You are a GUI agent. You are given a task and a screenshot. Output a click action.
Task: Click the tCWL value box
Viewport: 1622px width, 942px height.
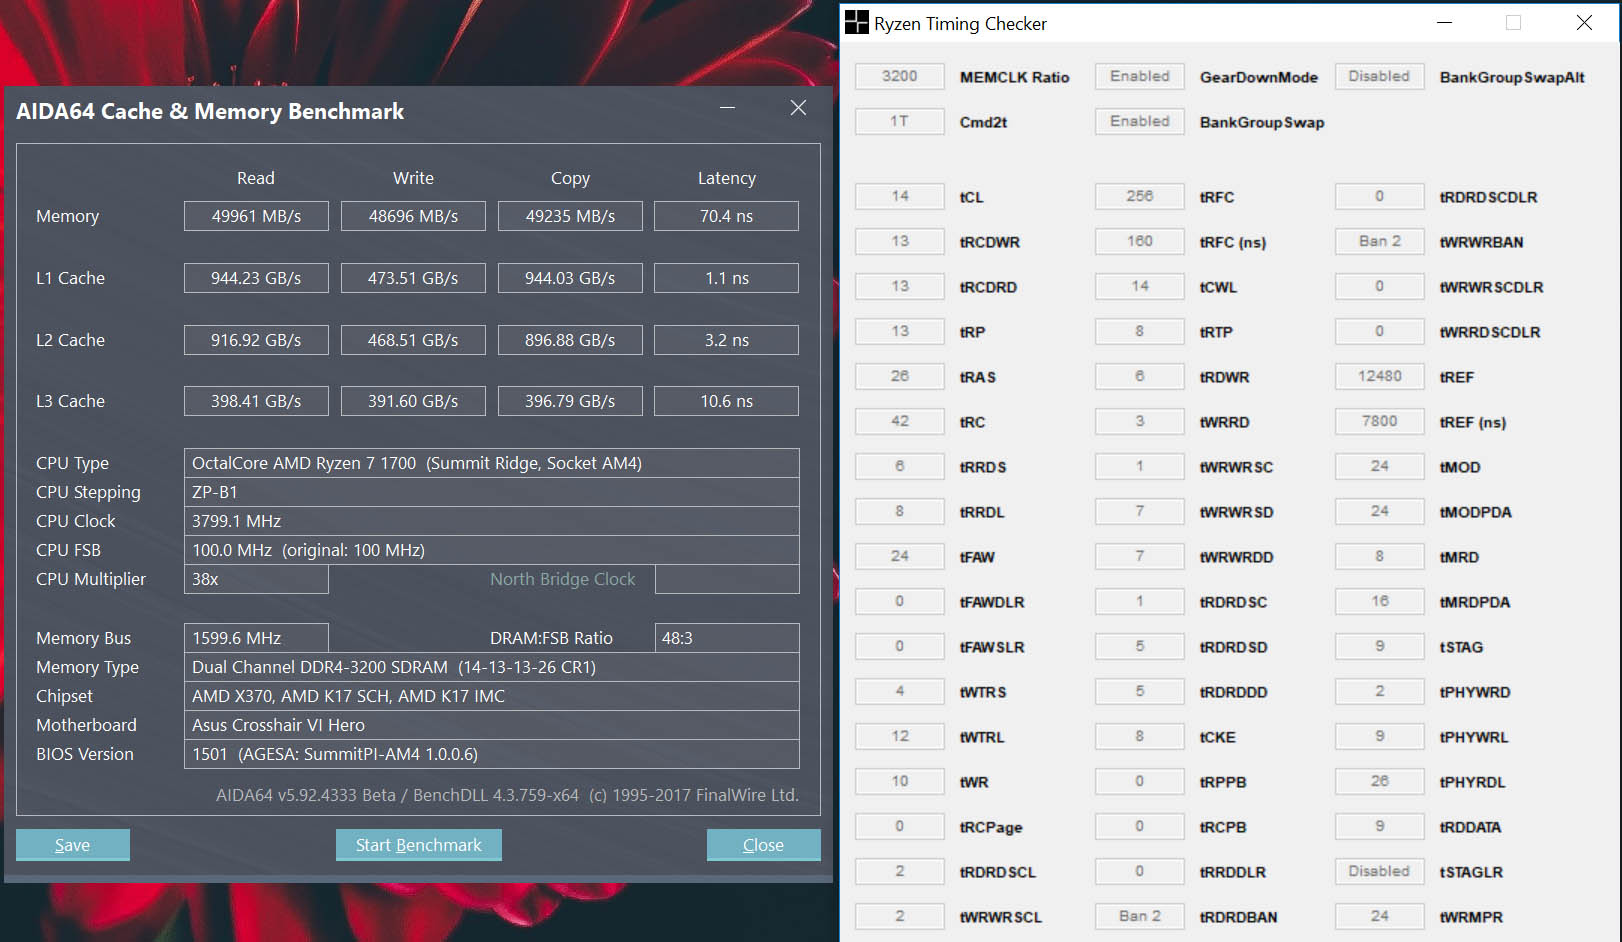coord(1140,286)
